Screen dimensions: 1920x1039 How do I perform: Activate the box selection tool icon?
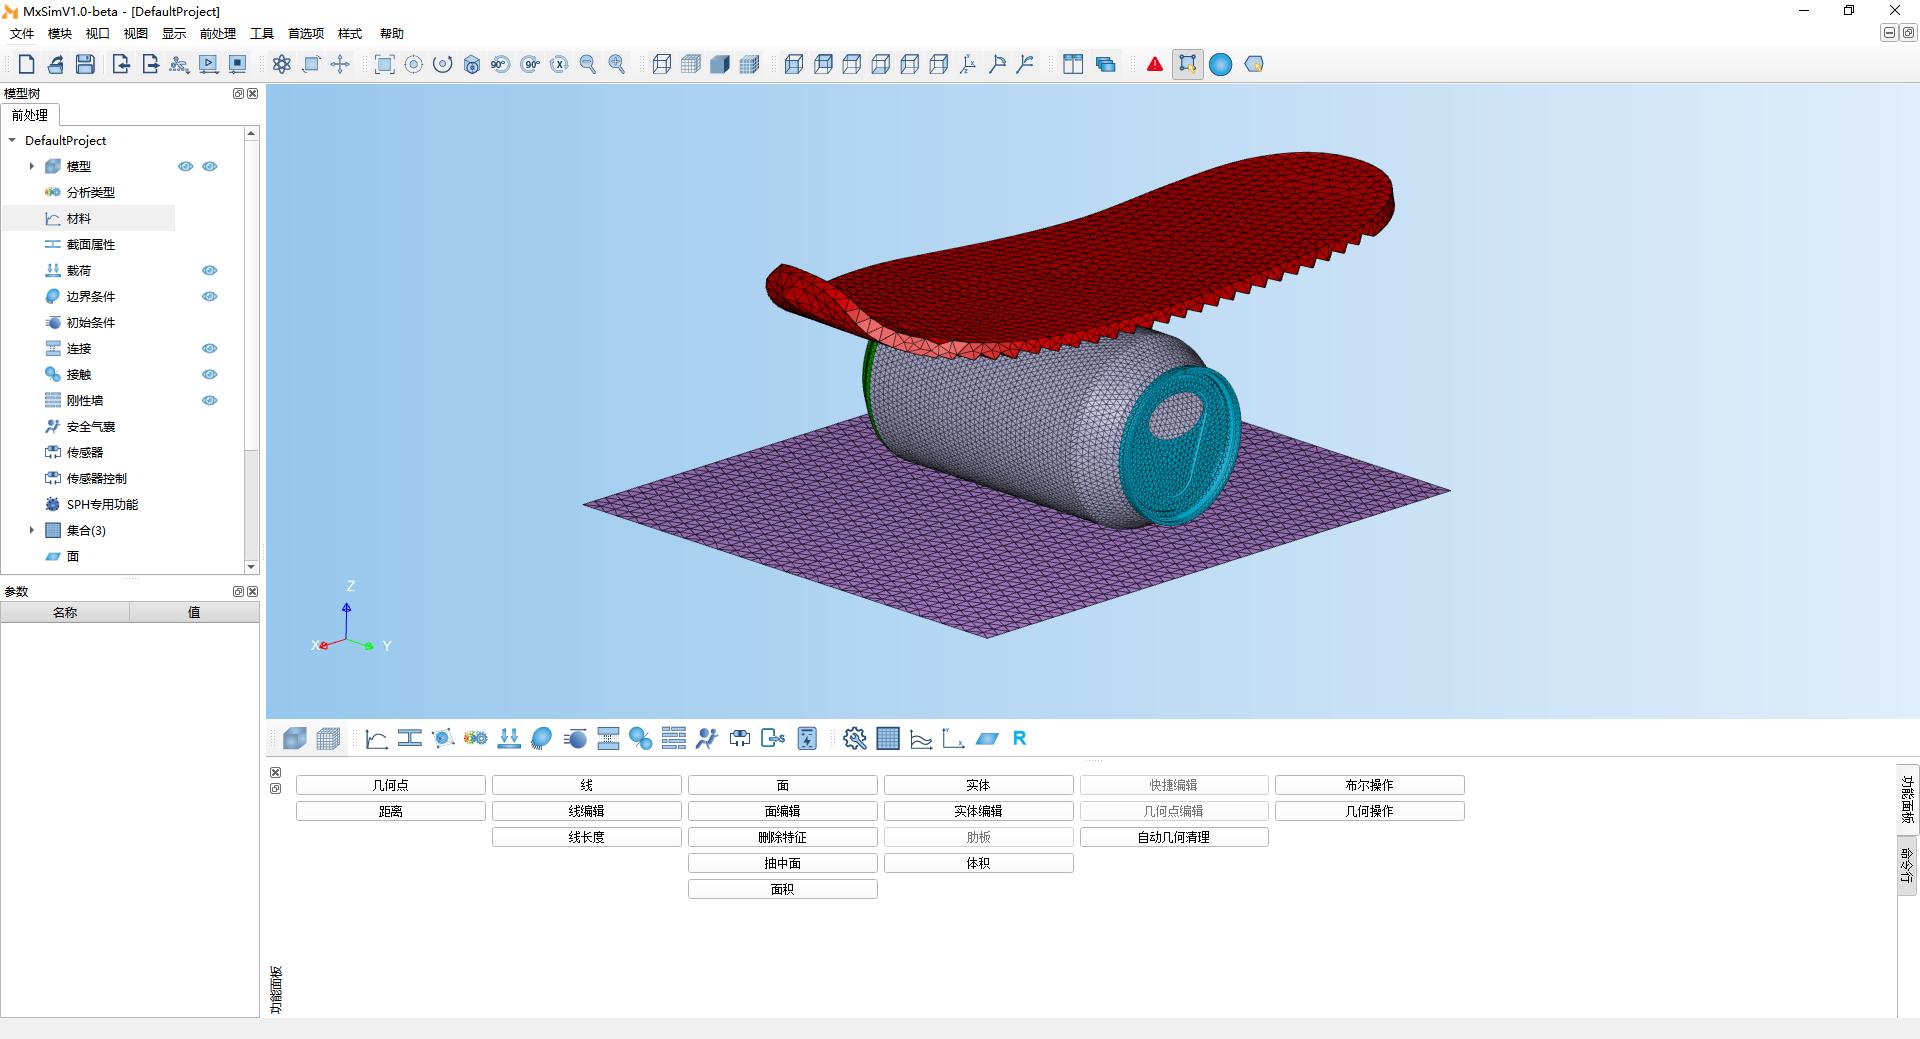(x=1187, y=64)
